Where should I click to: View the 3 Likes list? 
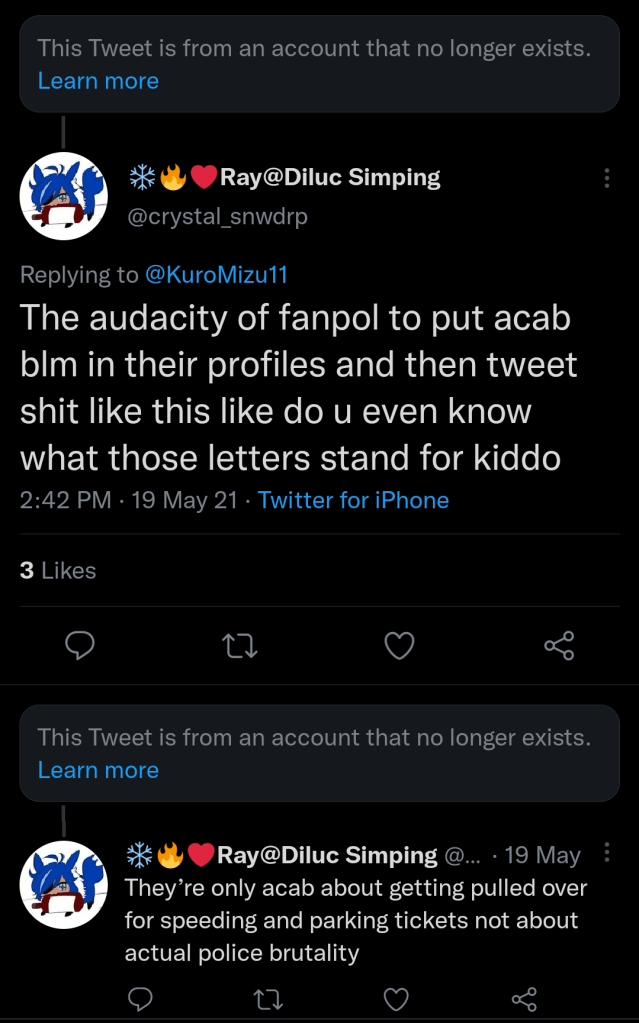point(58,570)
